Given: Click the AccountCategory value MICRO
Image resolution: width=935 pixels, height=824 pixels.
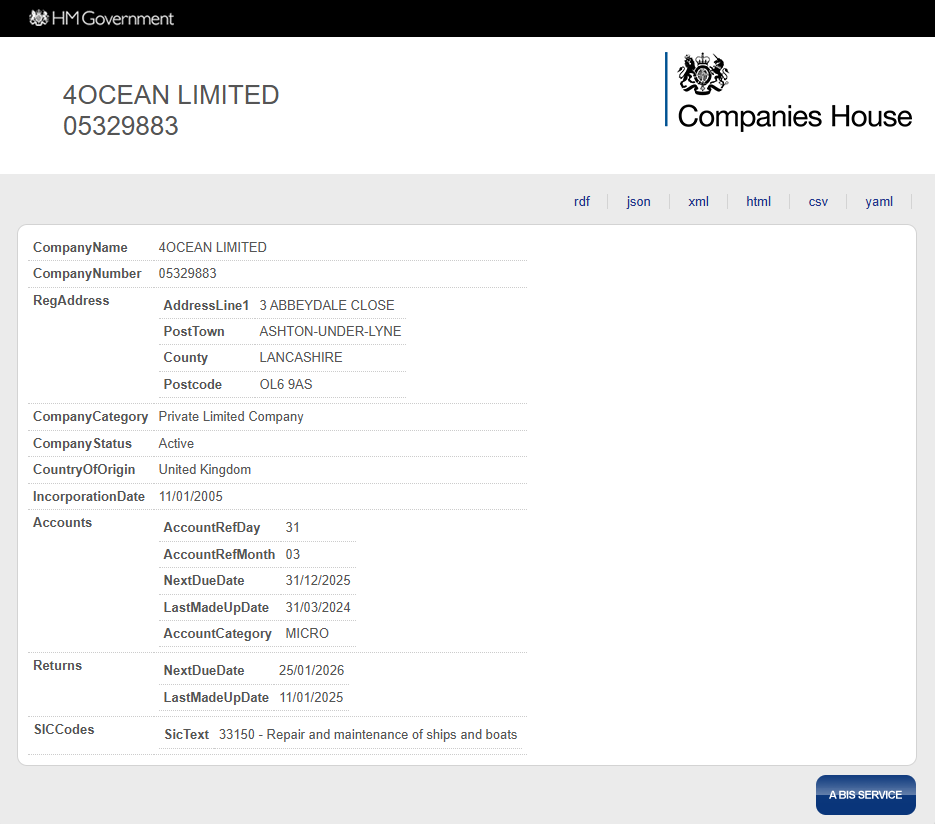Looking at the screenshot, I should pos(306,634).
